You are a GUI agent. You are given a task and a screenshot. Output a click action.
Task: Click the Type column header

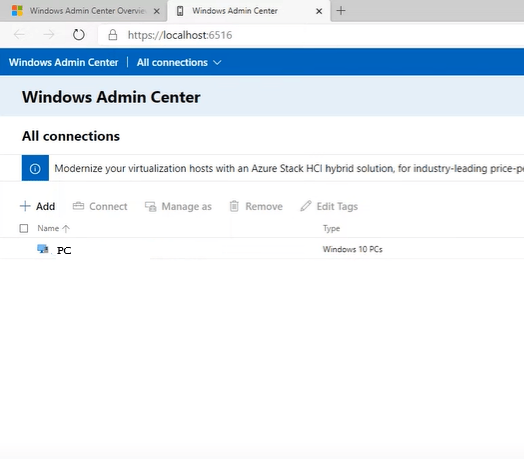332,229
